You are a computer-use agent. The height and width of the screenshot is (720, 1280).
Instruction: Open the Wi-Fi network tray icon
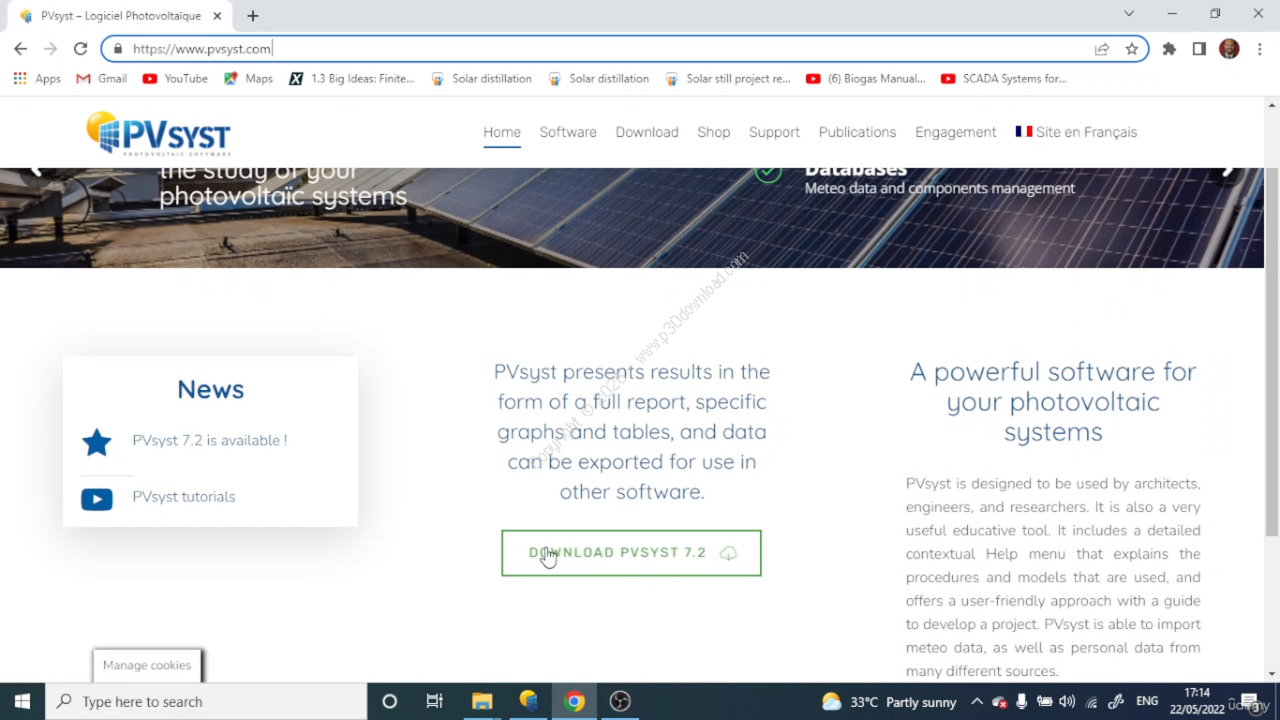click(1092, 702)
